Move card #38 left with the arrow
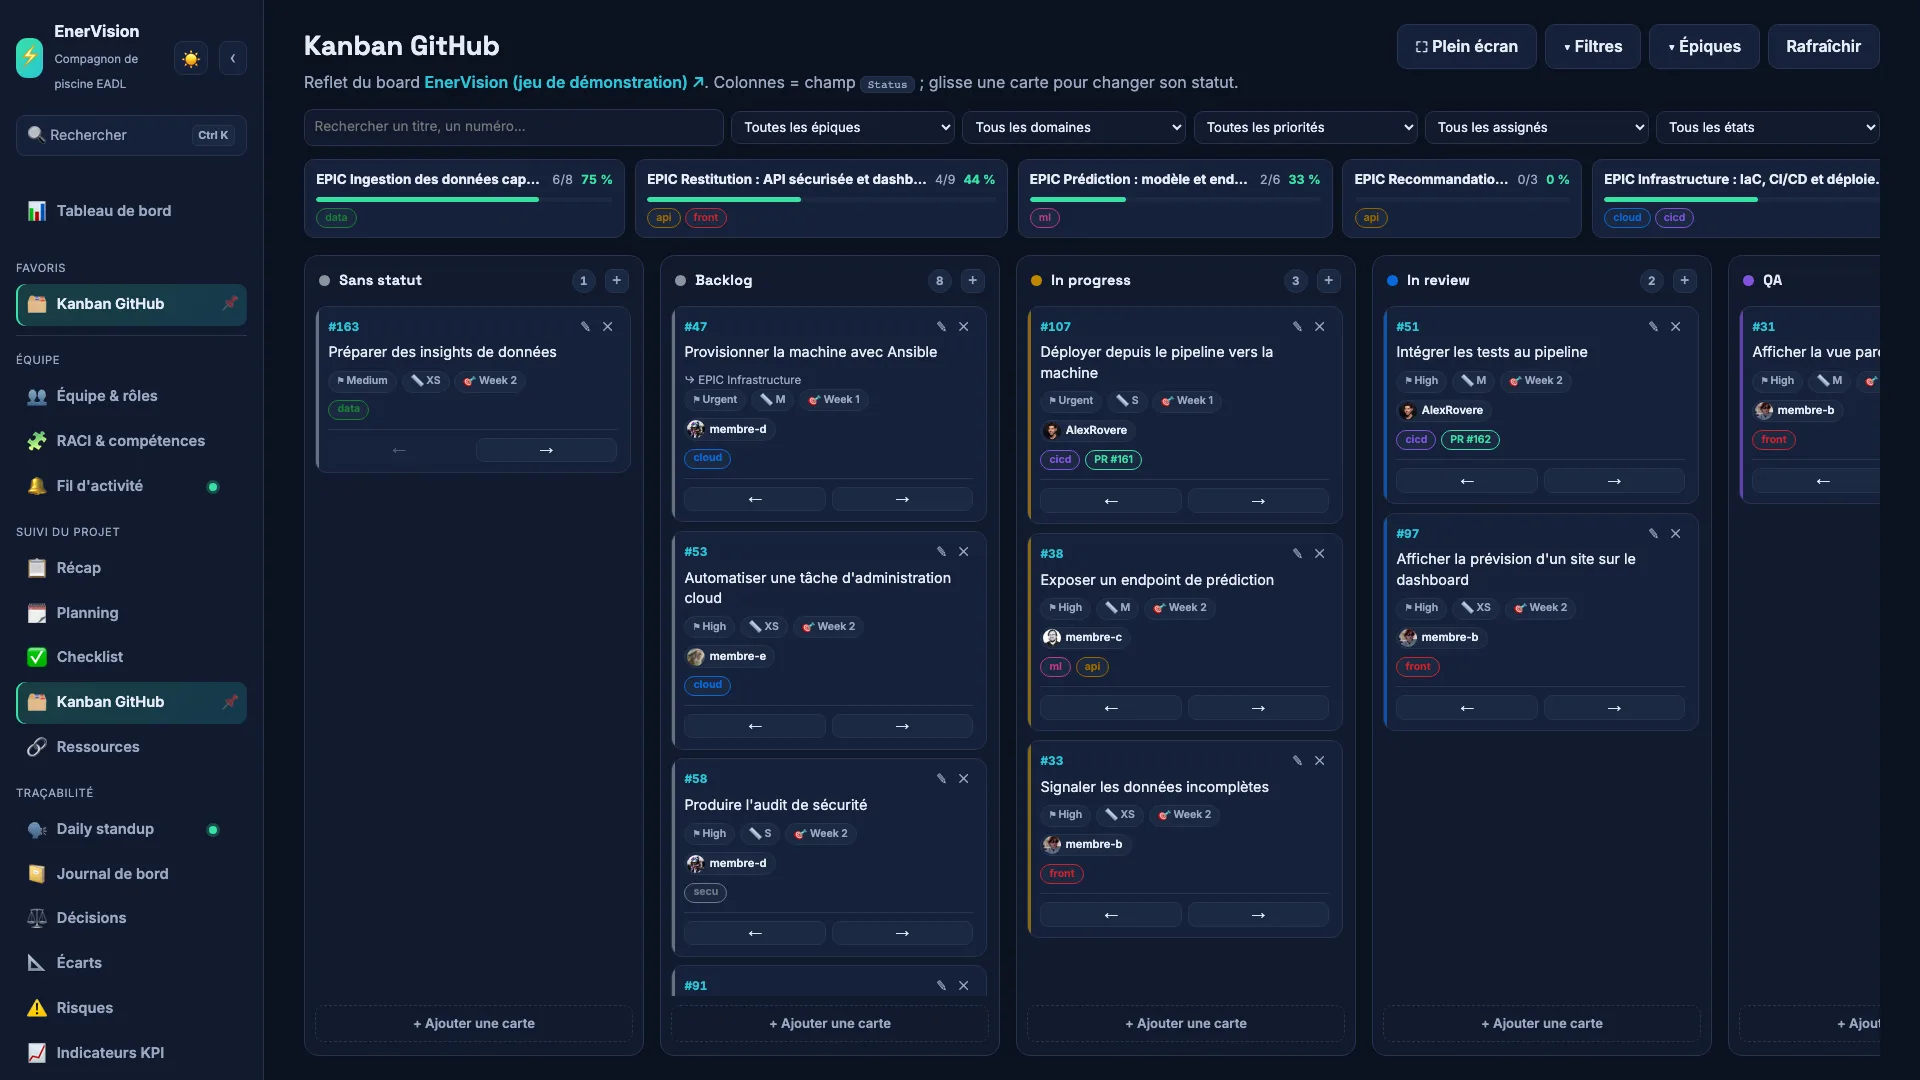 point(1111,708)
